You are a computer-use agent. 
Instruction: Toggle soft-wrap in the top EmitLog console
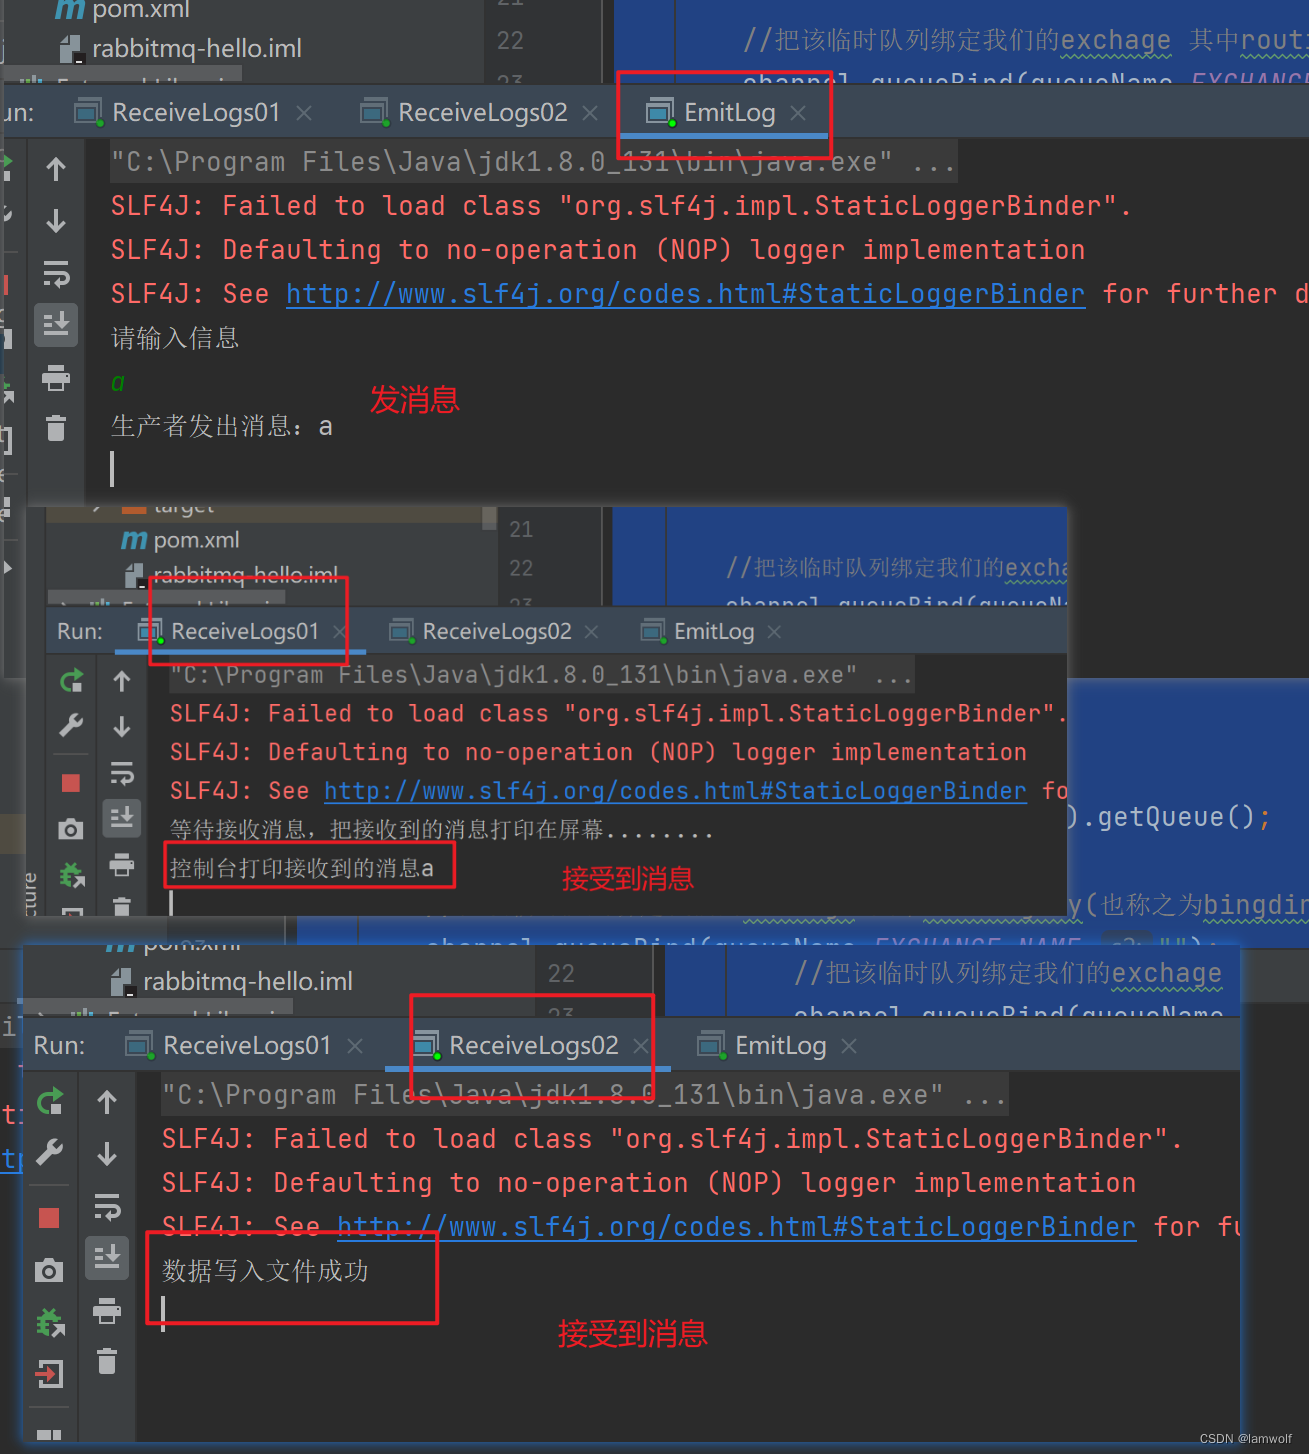pos(56,273)
